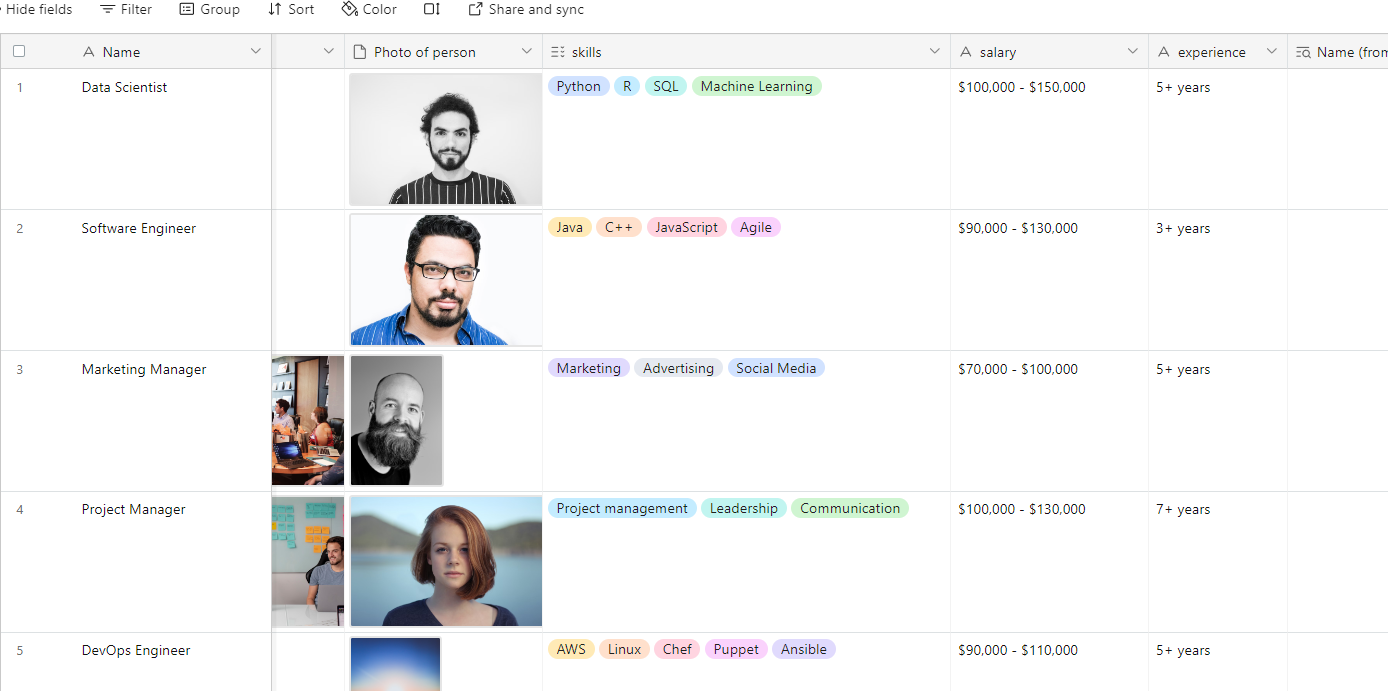This screenshot has height=691, width=1388.
Task: Select the JavaScript skill tag
Action: (686, 228)
